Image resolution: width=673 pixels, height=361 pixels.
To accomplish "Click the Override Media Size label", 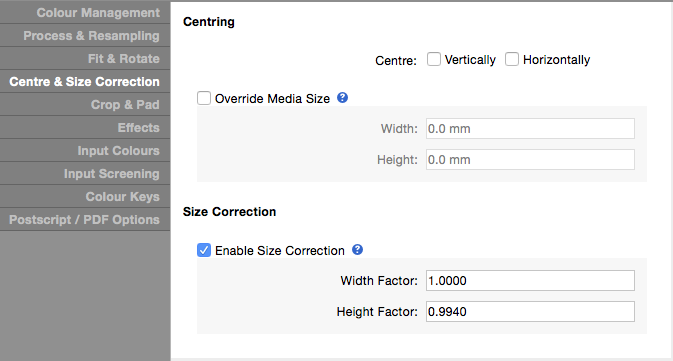I will [x=272, y=99].
